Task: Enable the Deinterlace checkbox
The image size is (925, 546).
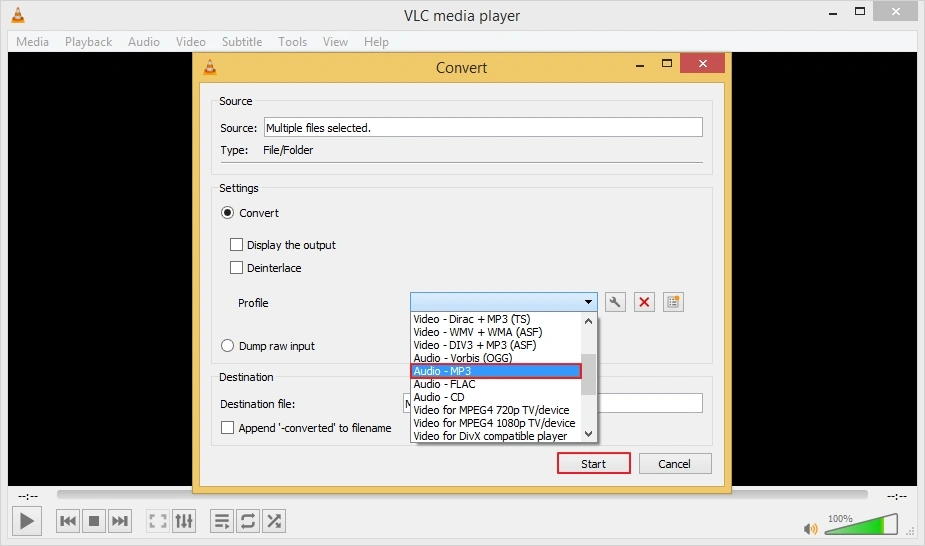Action: point(236,268)
